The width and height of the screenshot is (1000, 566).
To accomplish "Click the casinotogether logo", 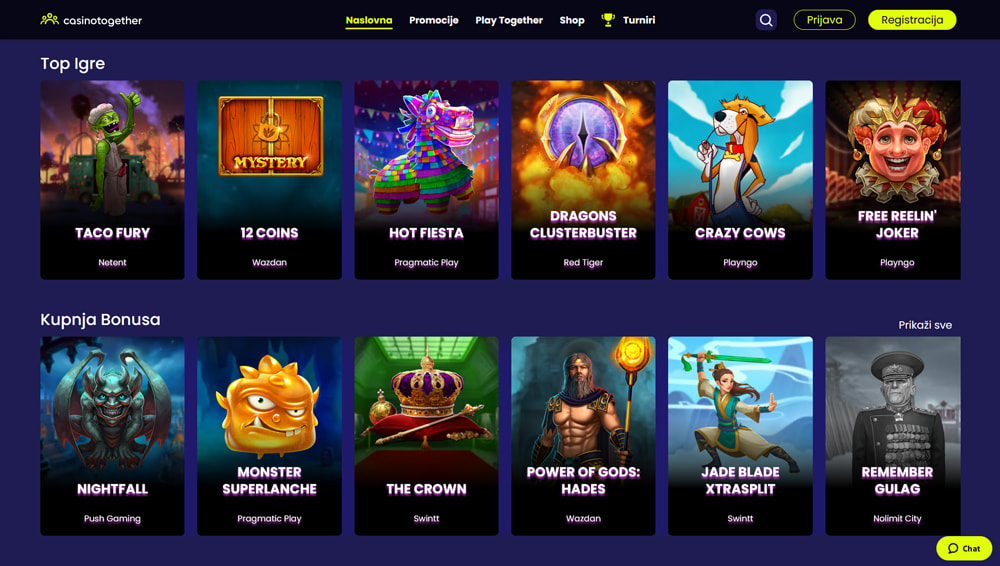I will (x=91, y=20).
